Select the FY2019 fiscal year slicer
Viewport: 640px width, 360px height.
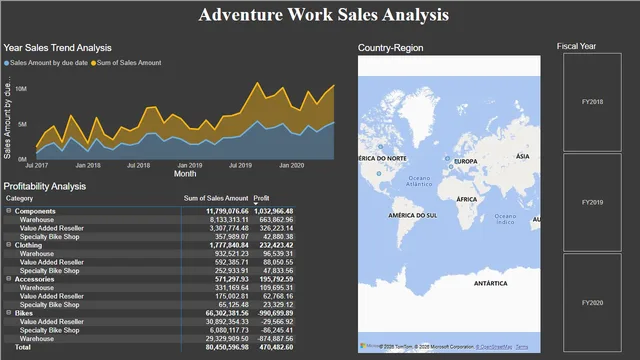(x=592, y=202)
